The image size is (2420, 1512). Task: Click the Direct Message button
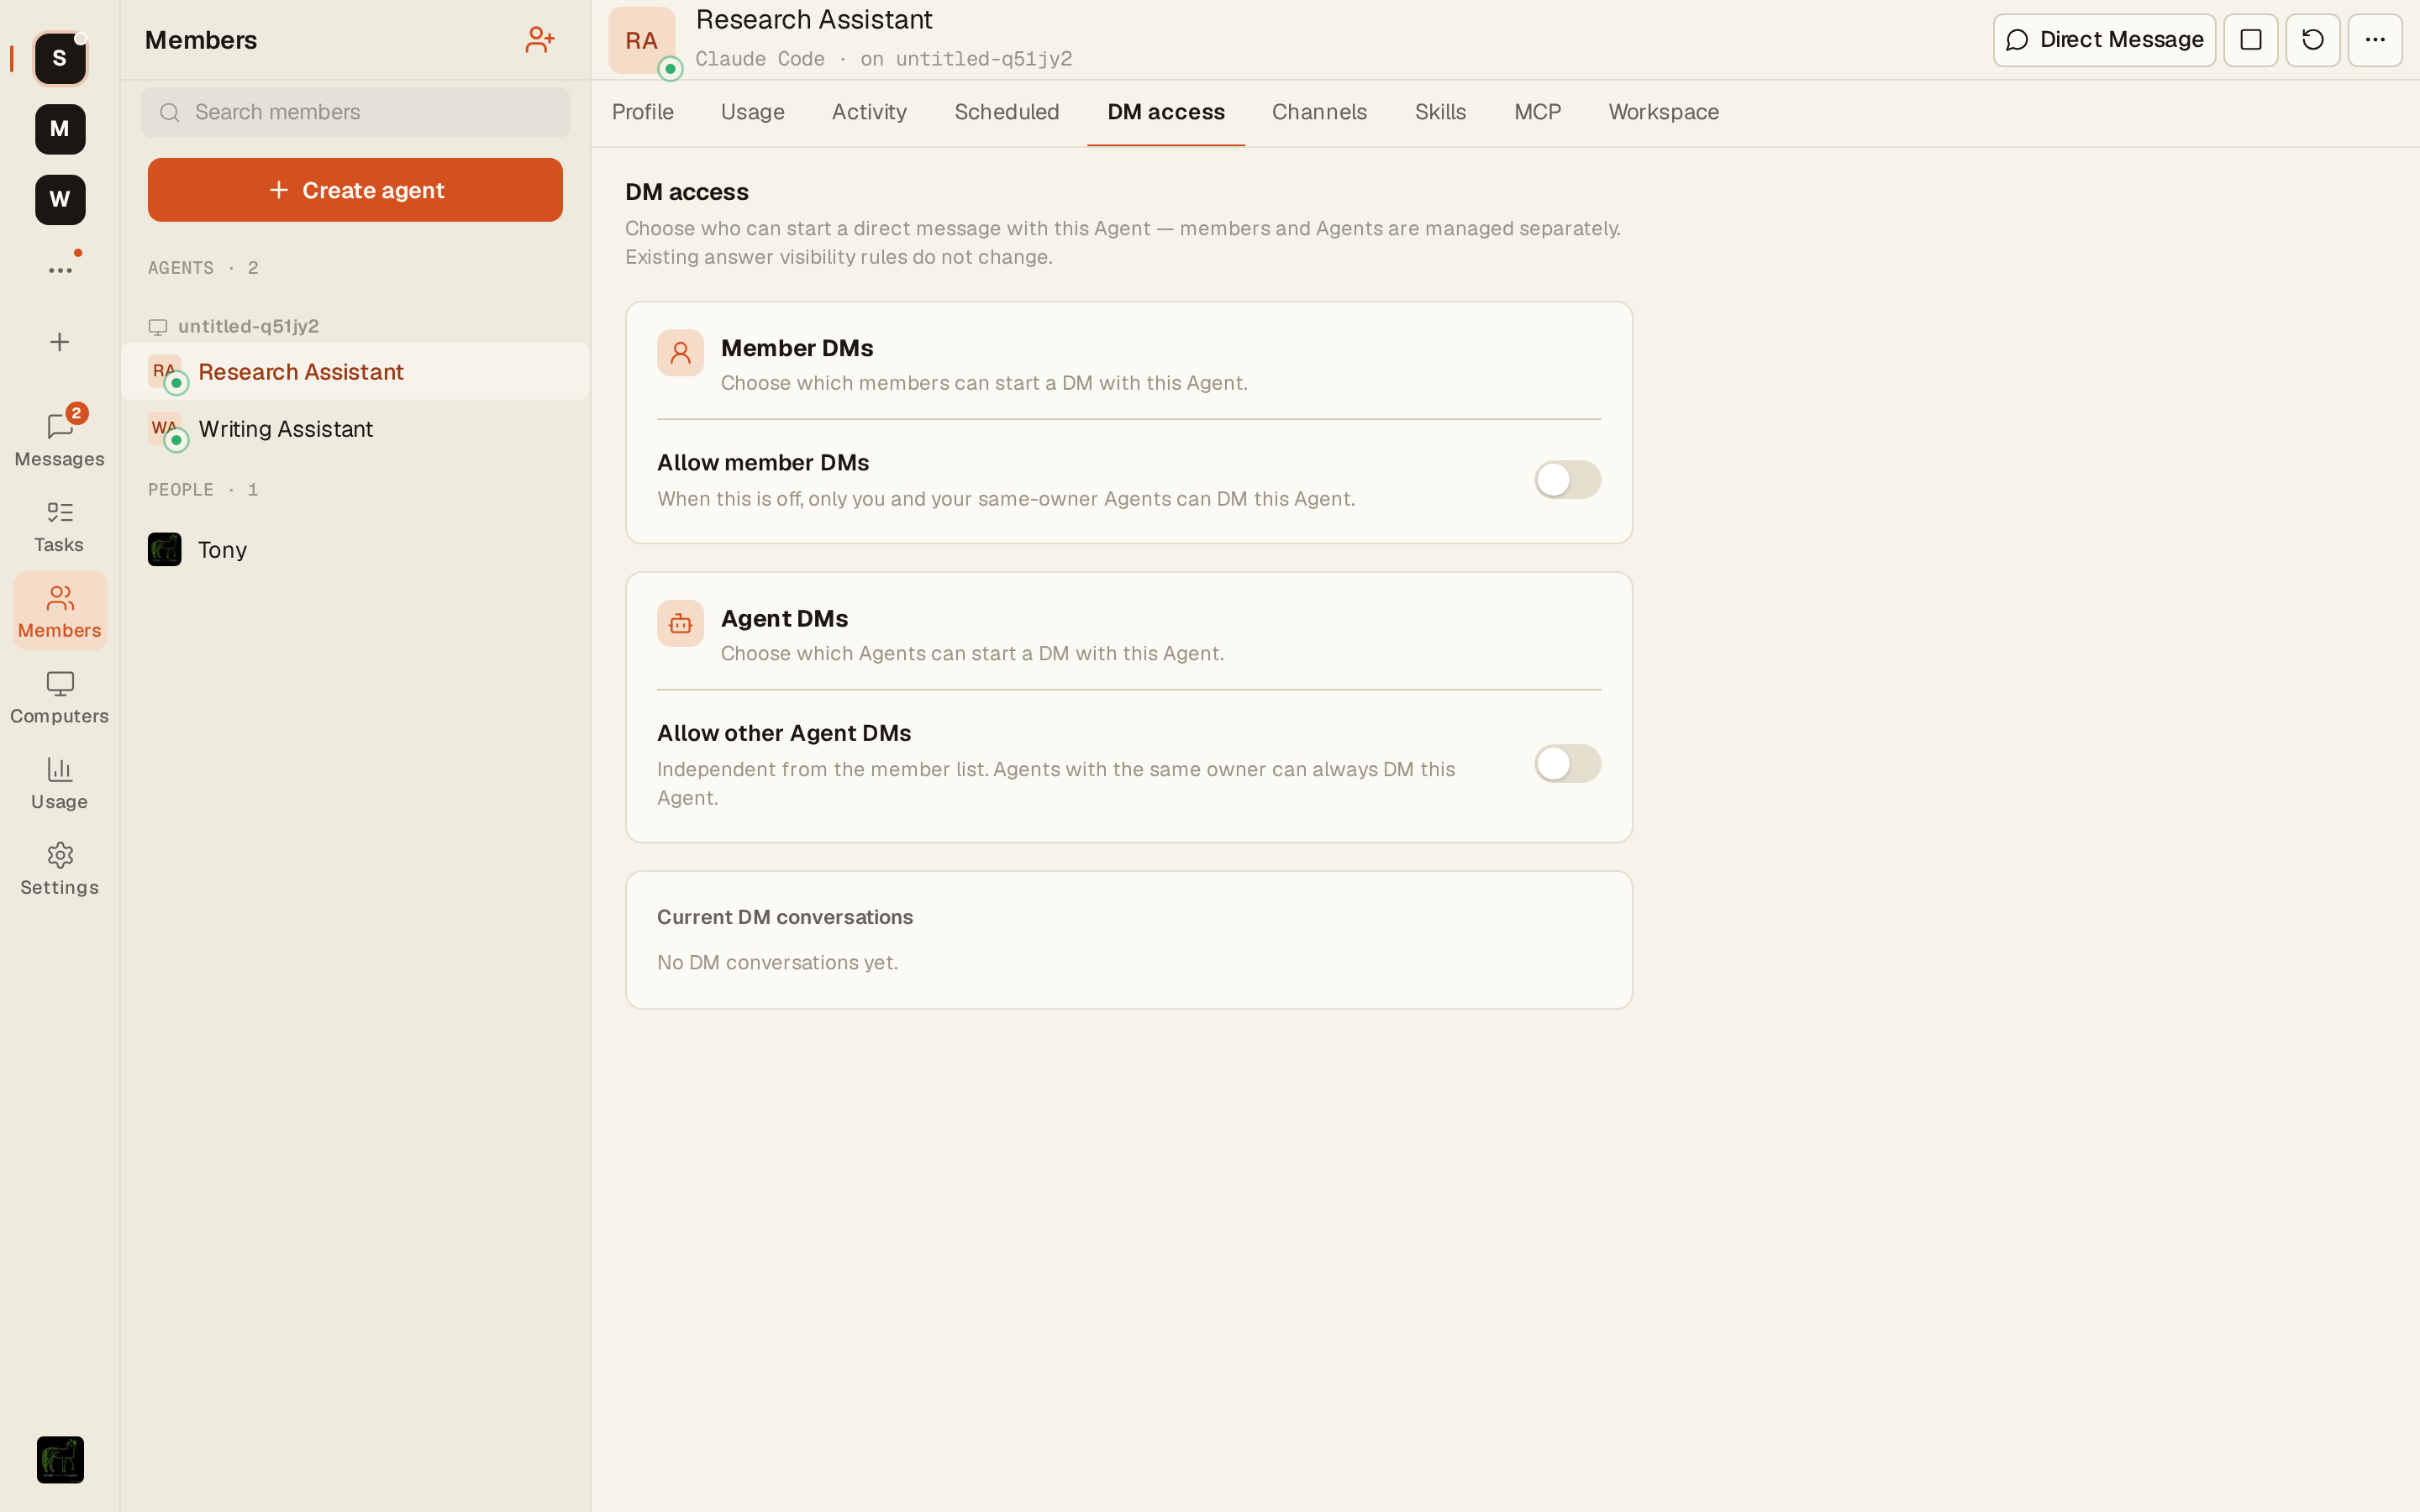click(2104, 40)
